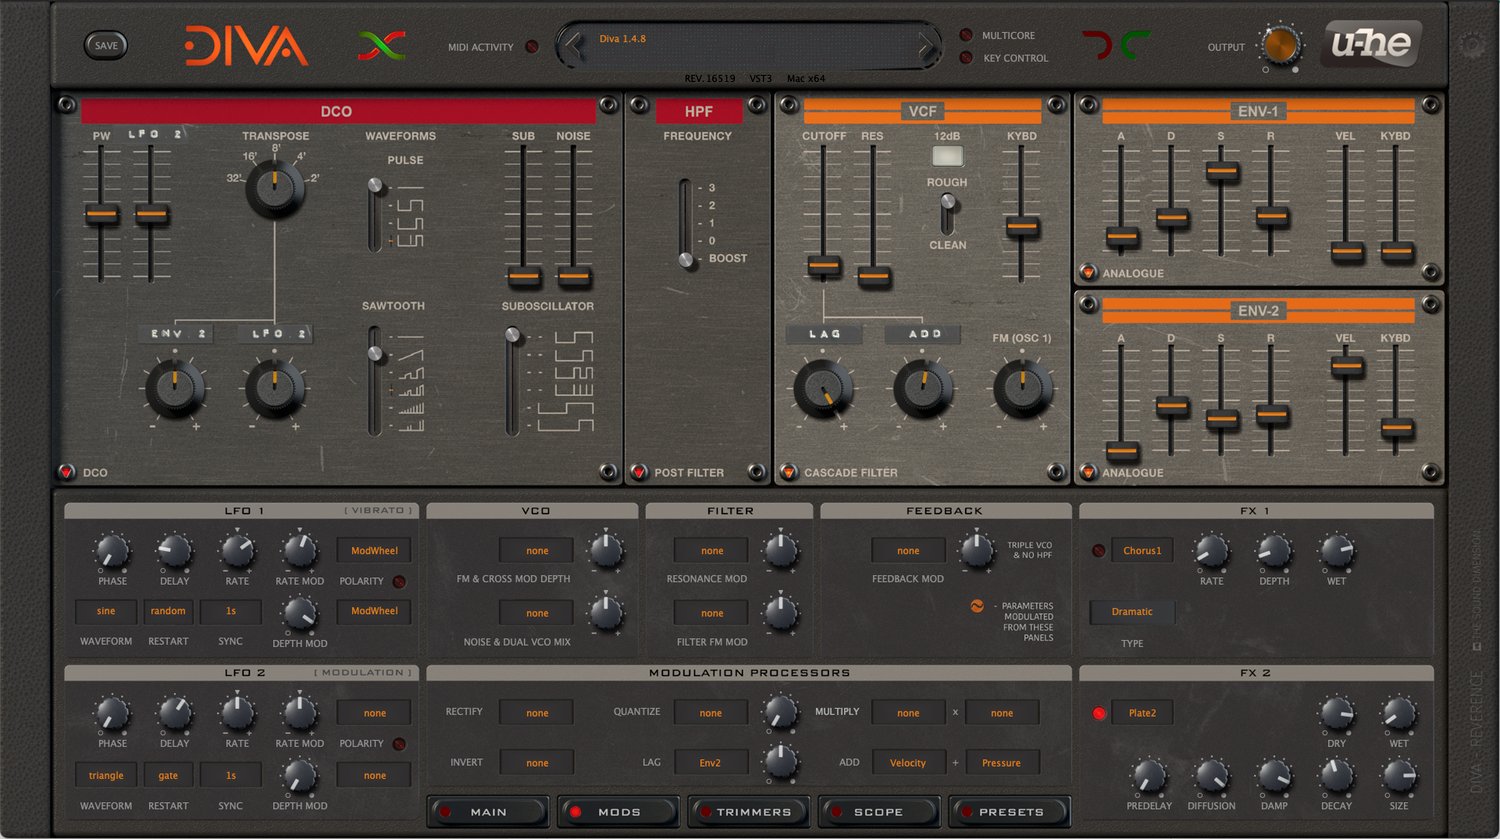Click the FEEDBACK MOD knob
The height and width of the screenshot is (839, 1500).
[x=975, y=551]
